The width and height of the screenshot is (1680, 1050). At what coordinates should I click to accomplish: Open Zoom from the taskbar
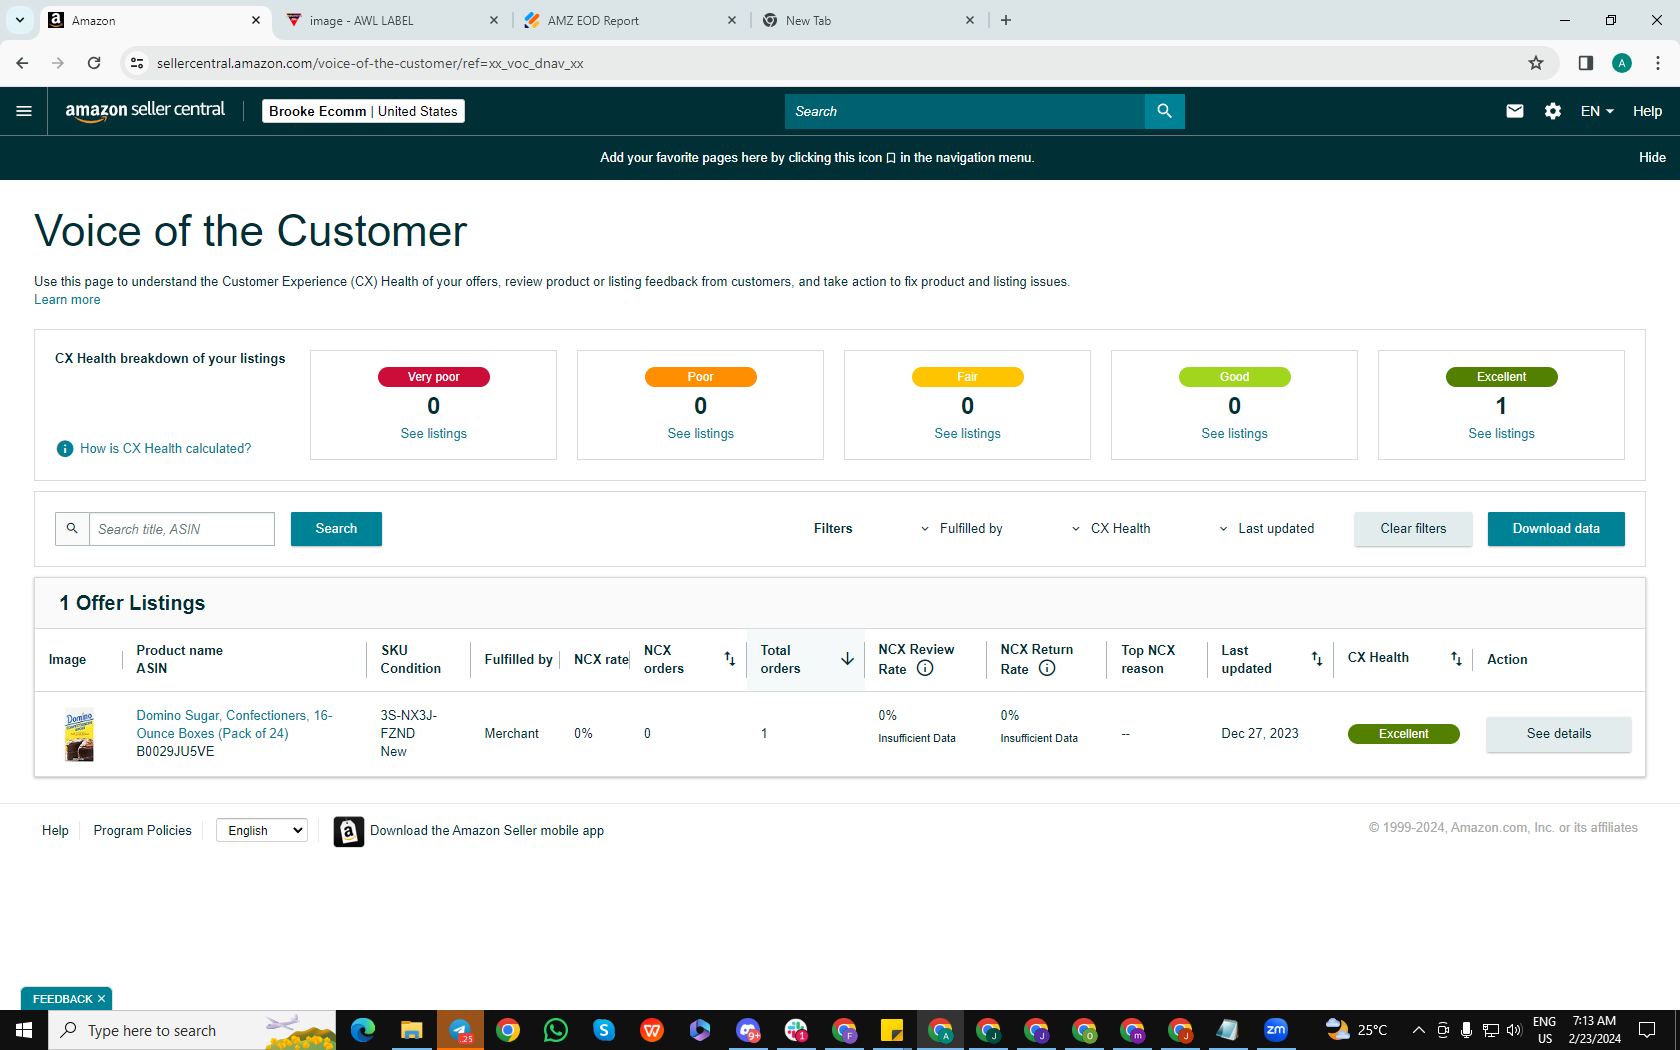1276,1030
